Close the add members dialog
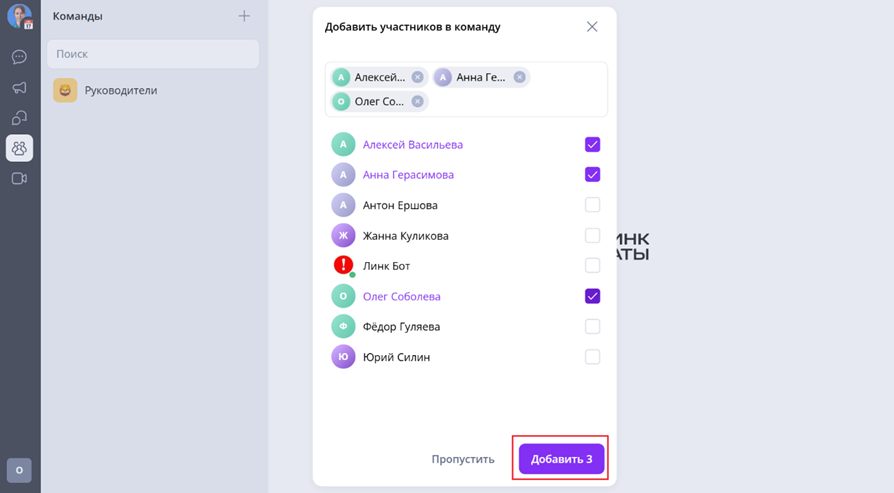The height and width of the screenshot is (493, 894). point(592,27)
